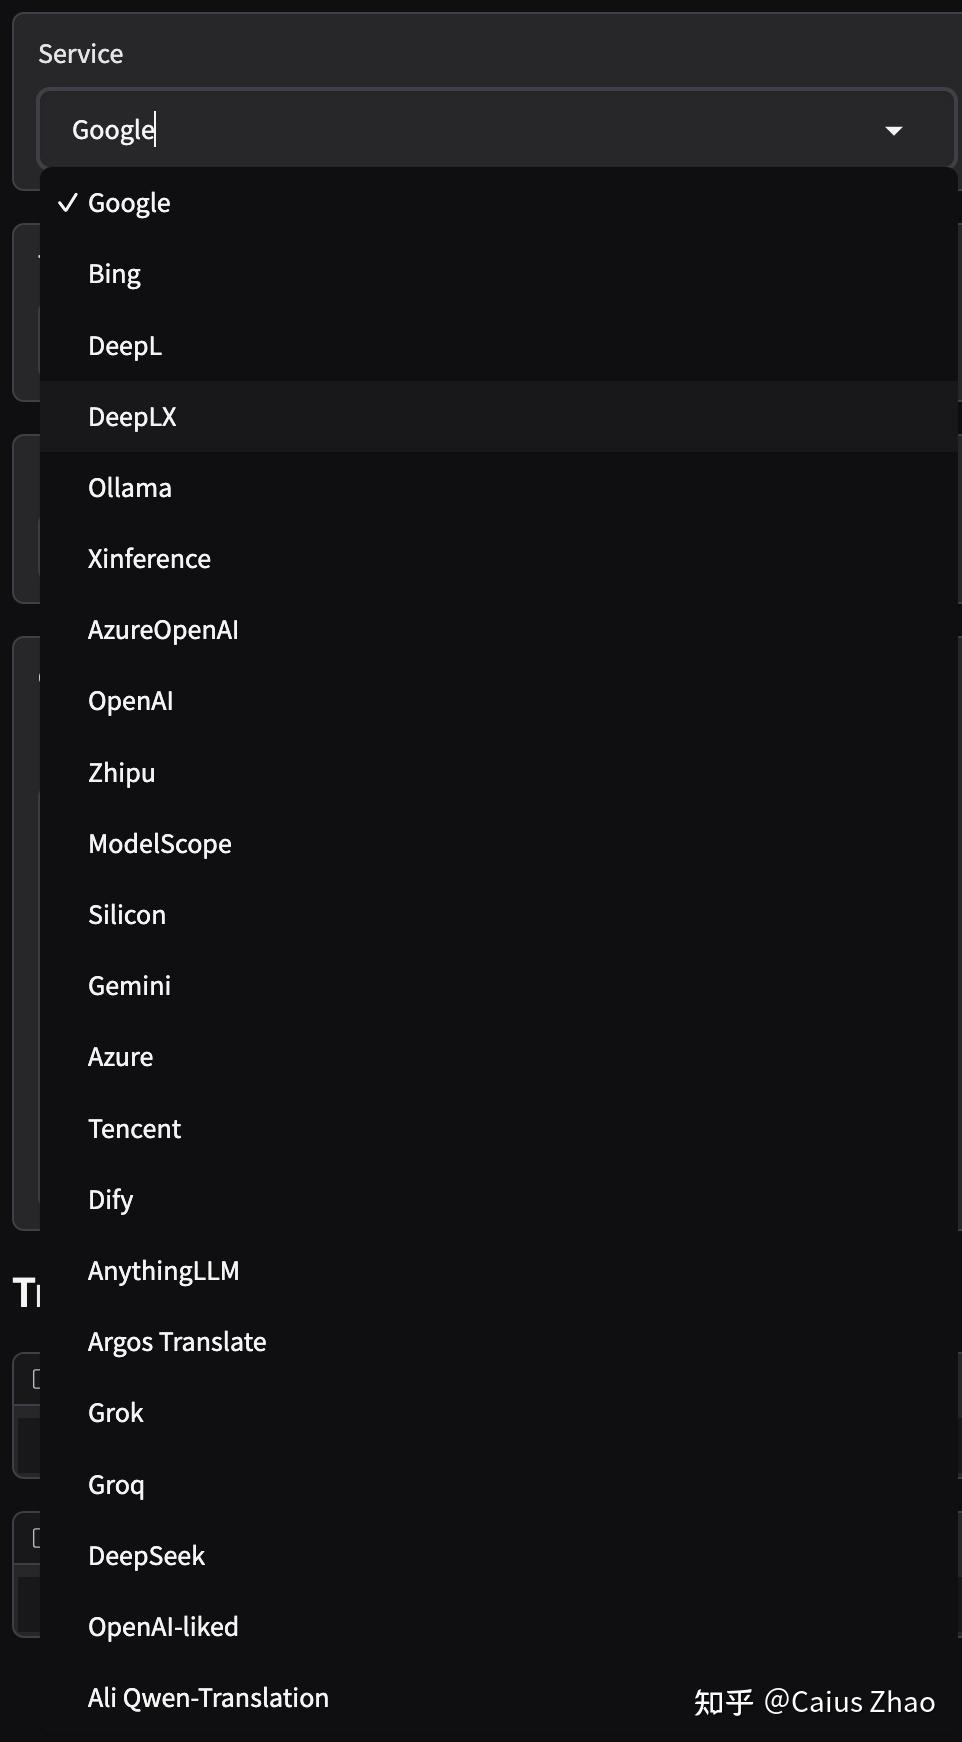This screenshot has width=962, height=1742.
Task: Collapse the Service dropdown arrow
Action: (894, 131)
